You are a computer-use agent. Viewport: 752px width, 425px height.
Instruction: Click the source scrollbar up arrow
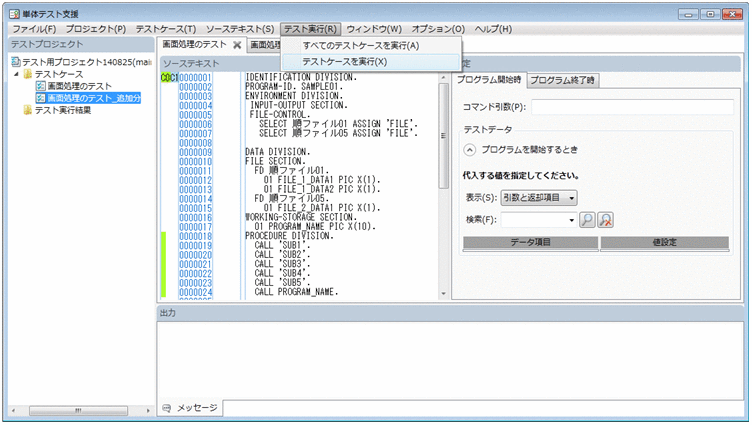pyautogui.click(x=443, y=78)
